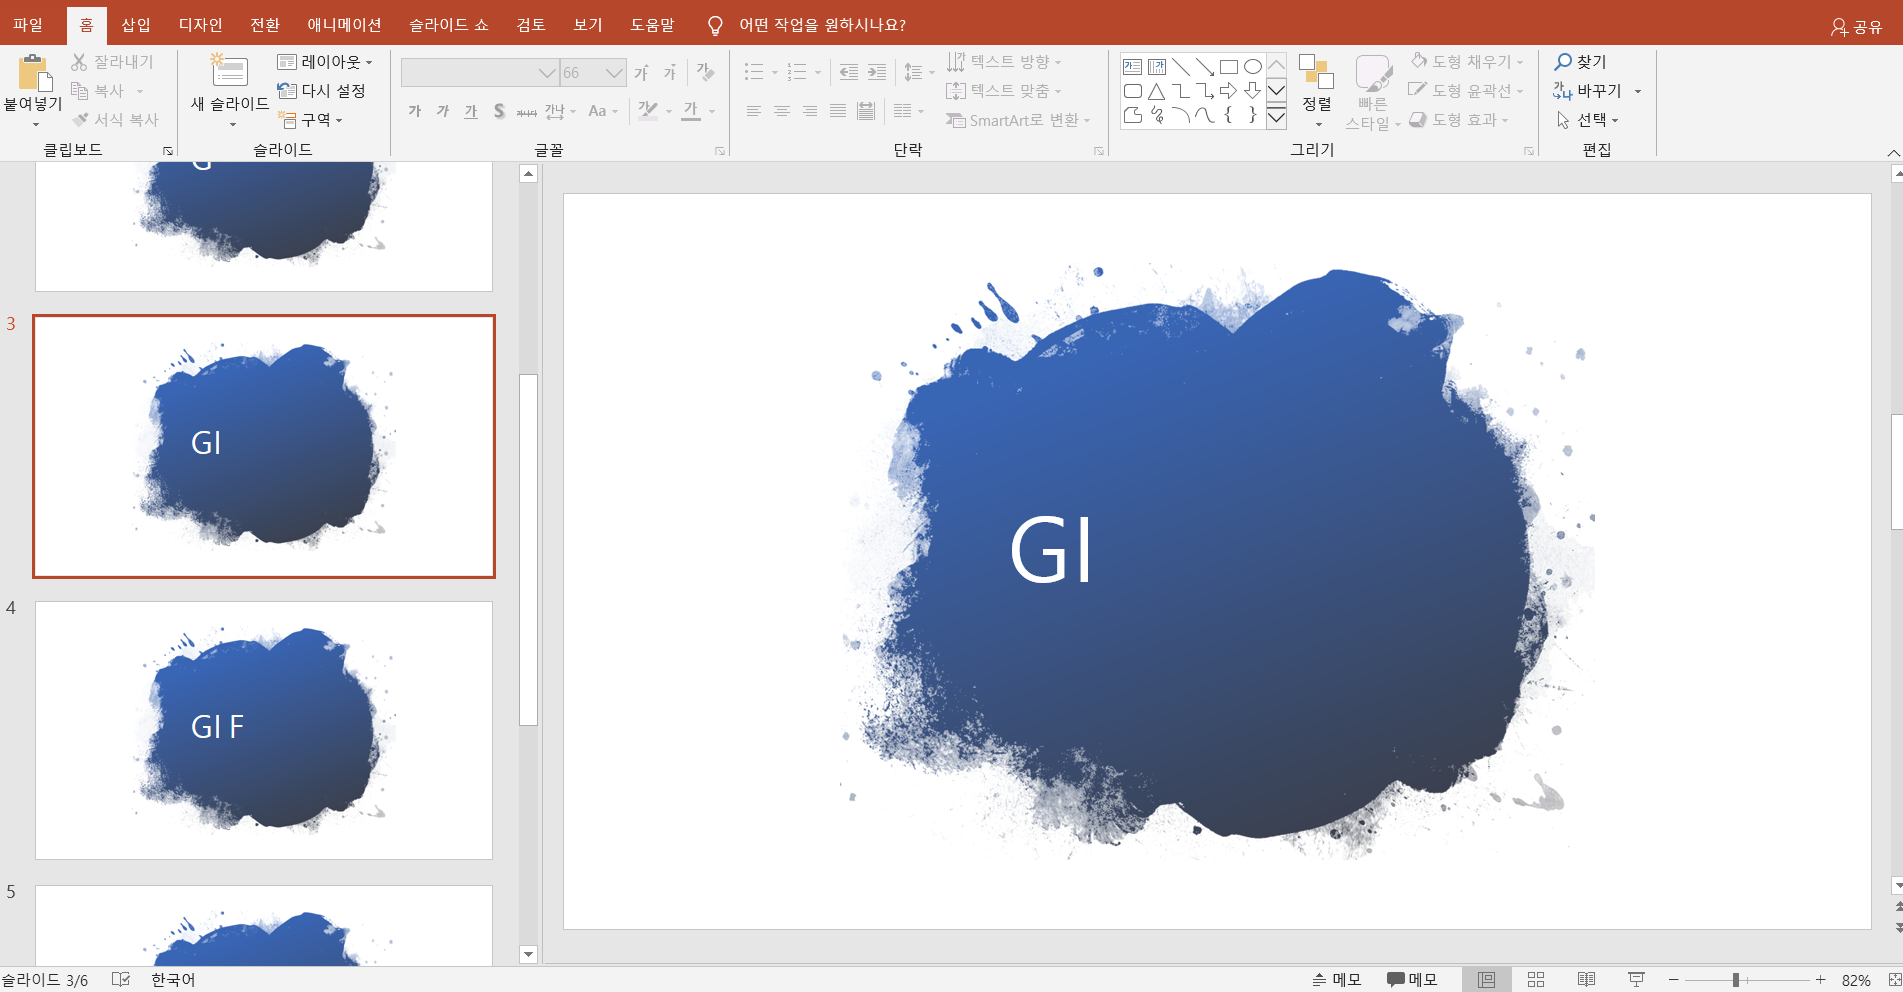Switch to Transitions (전환) tab
This screenshot has height=992, width=1903.
(265, 25)
